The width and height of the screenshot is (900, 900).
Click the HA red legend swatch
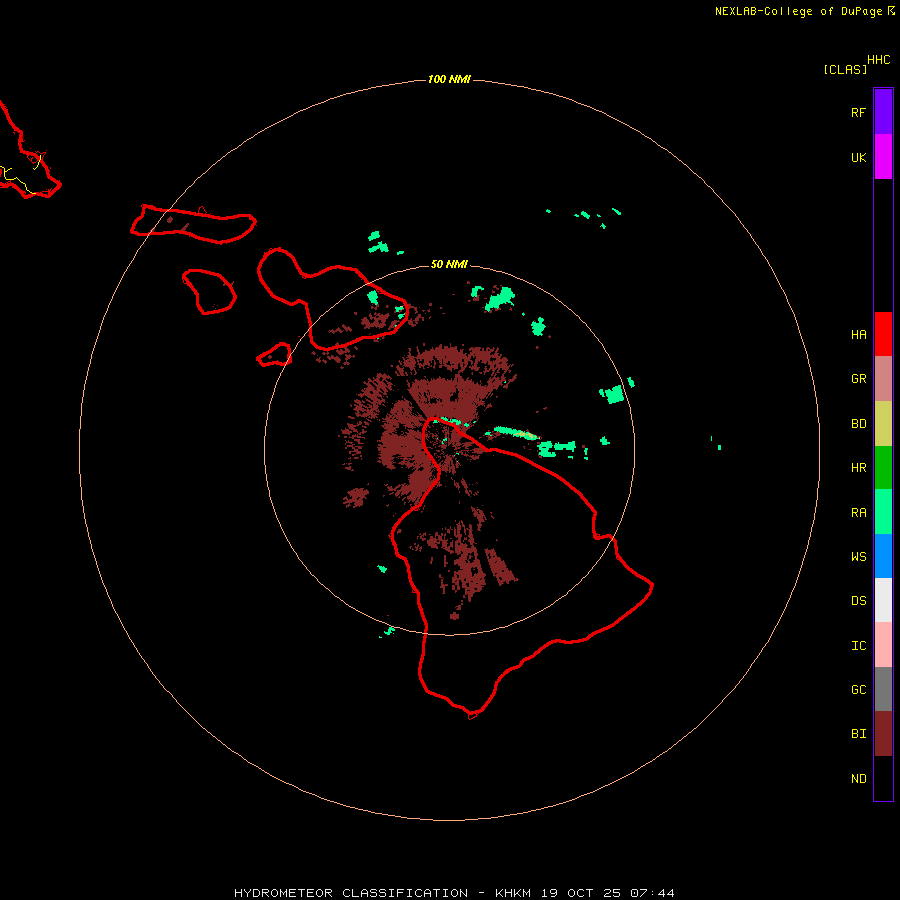tap(883, 334)
